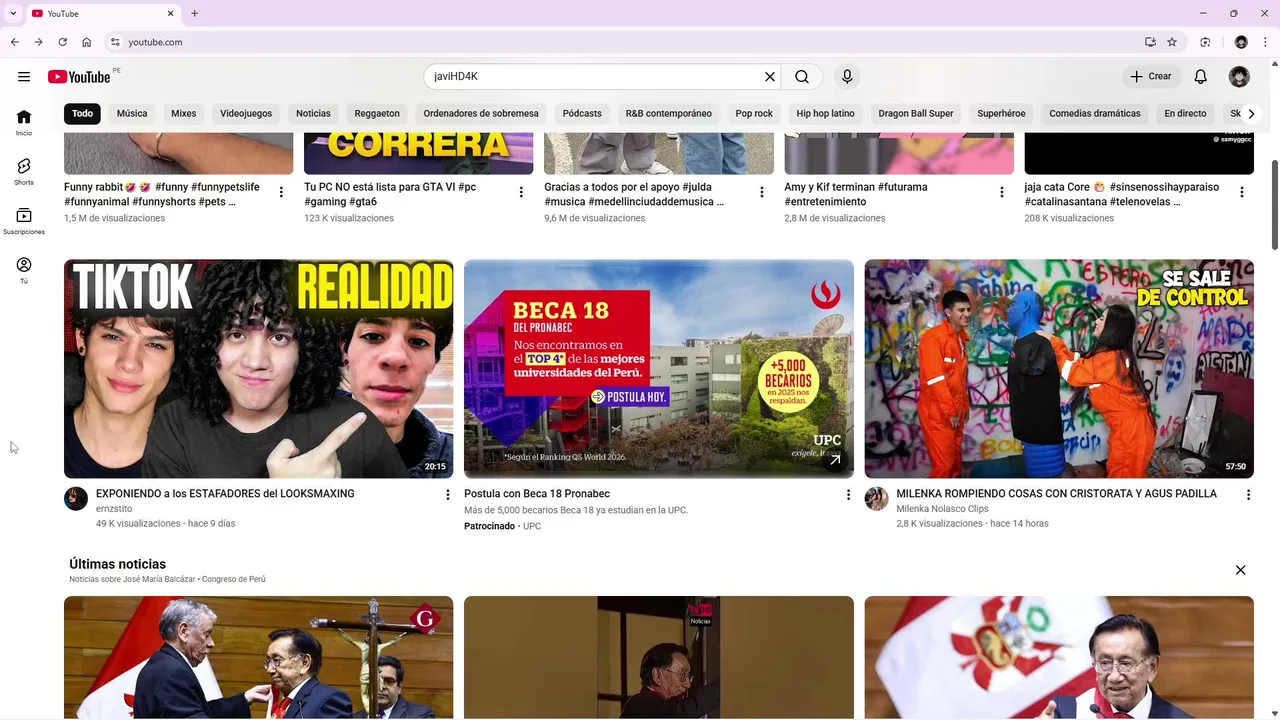Click the SE SALE DE CONTROL thumbnail
The width and height of the screenshot is (1280, 720).
point(1059,369)
